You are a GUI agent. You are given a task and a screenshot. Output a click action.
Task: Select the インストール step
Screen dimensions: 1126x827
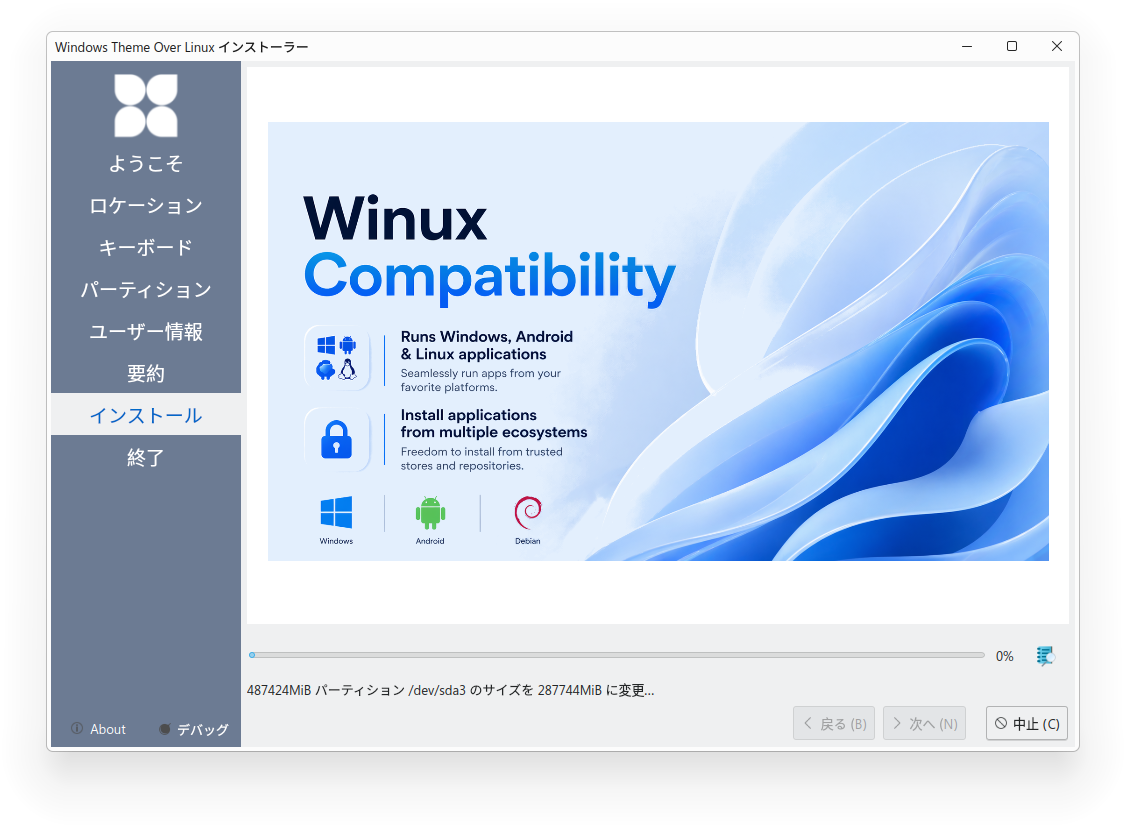pos(146,414)
